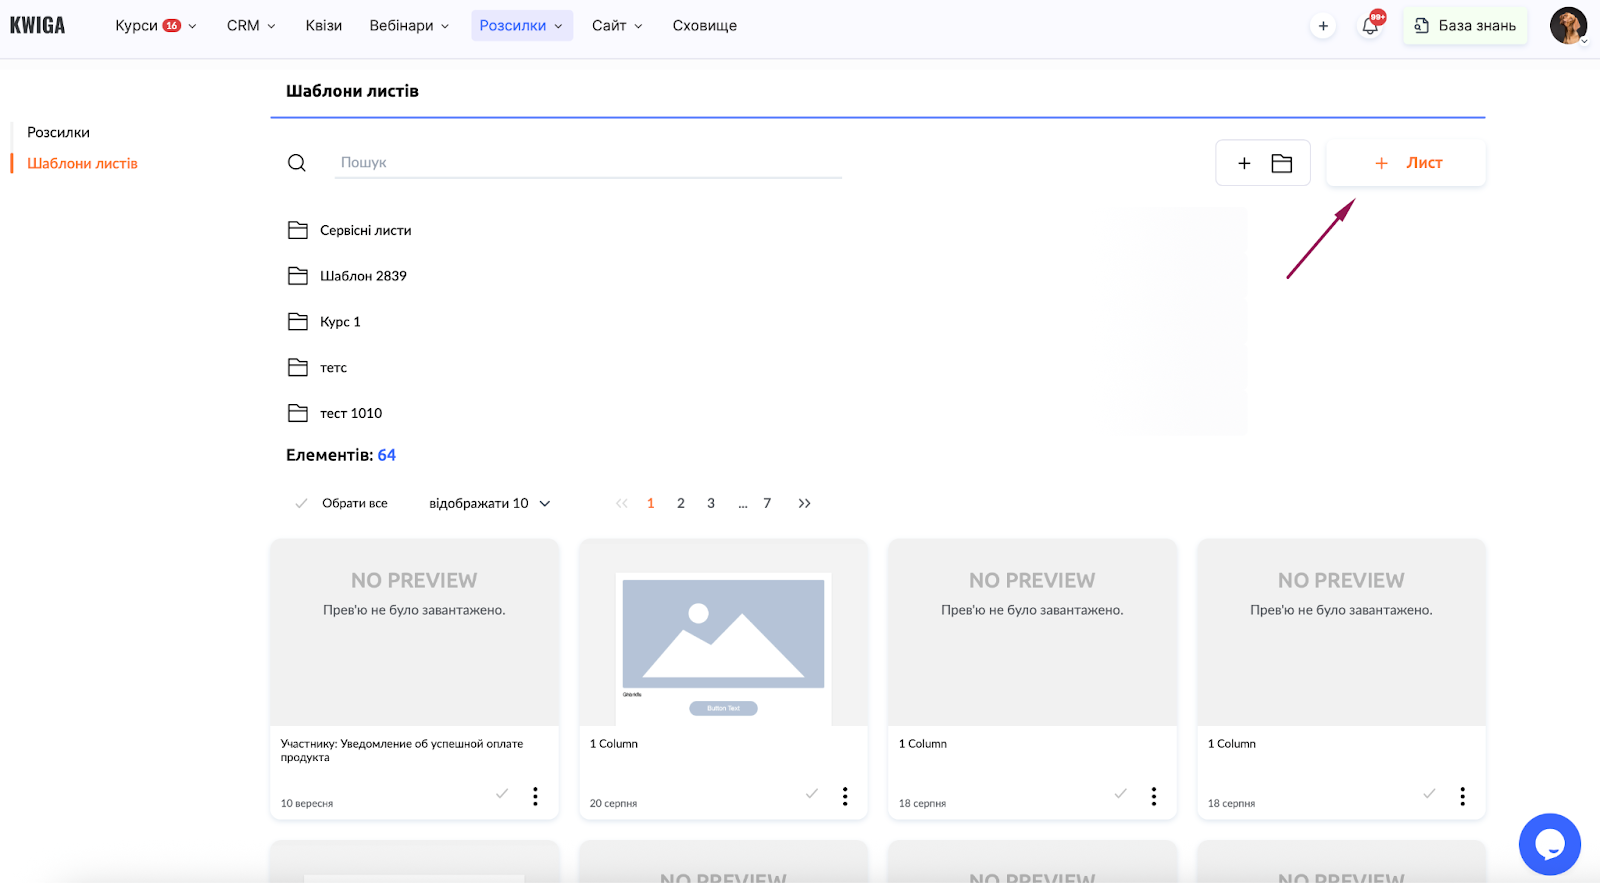
Task: Click the Пошук search field
Action: click(588, 163)
